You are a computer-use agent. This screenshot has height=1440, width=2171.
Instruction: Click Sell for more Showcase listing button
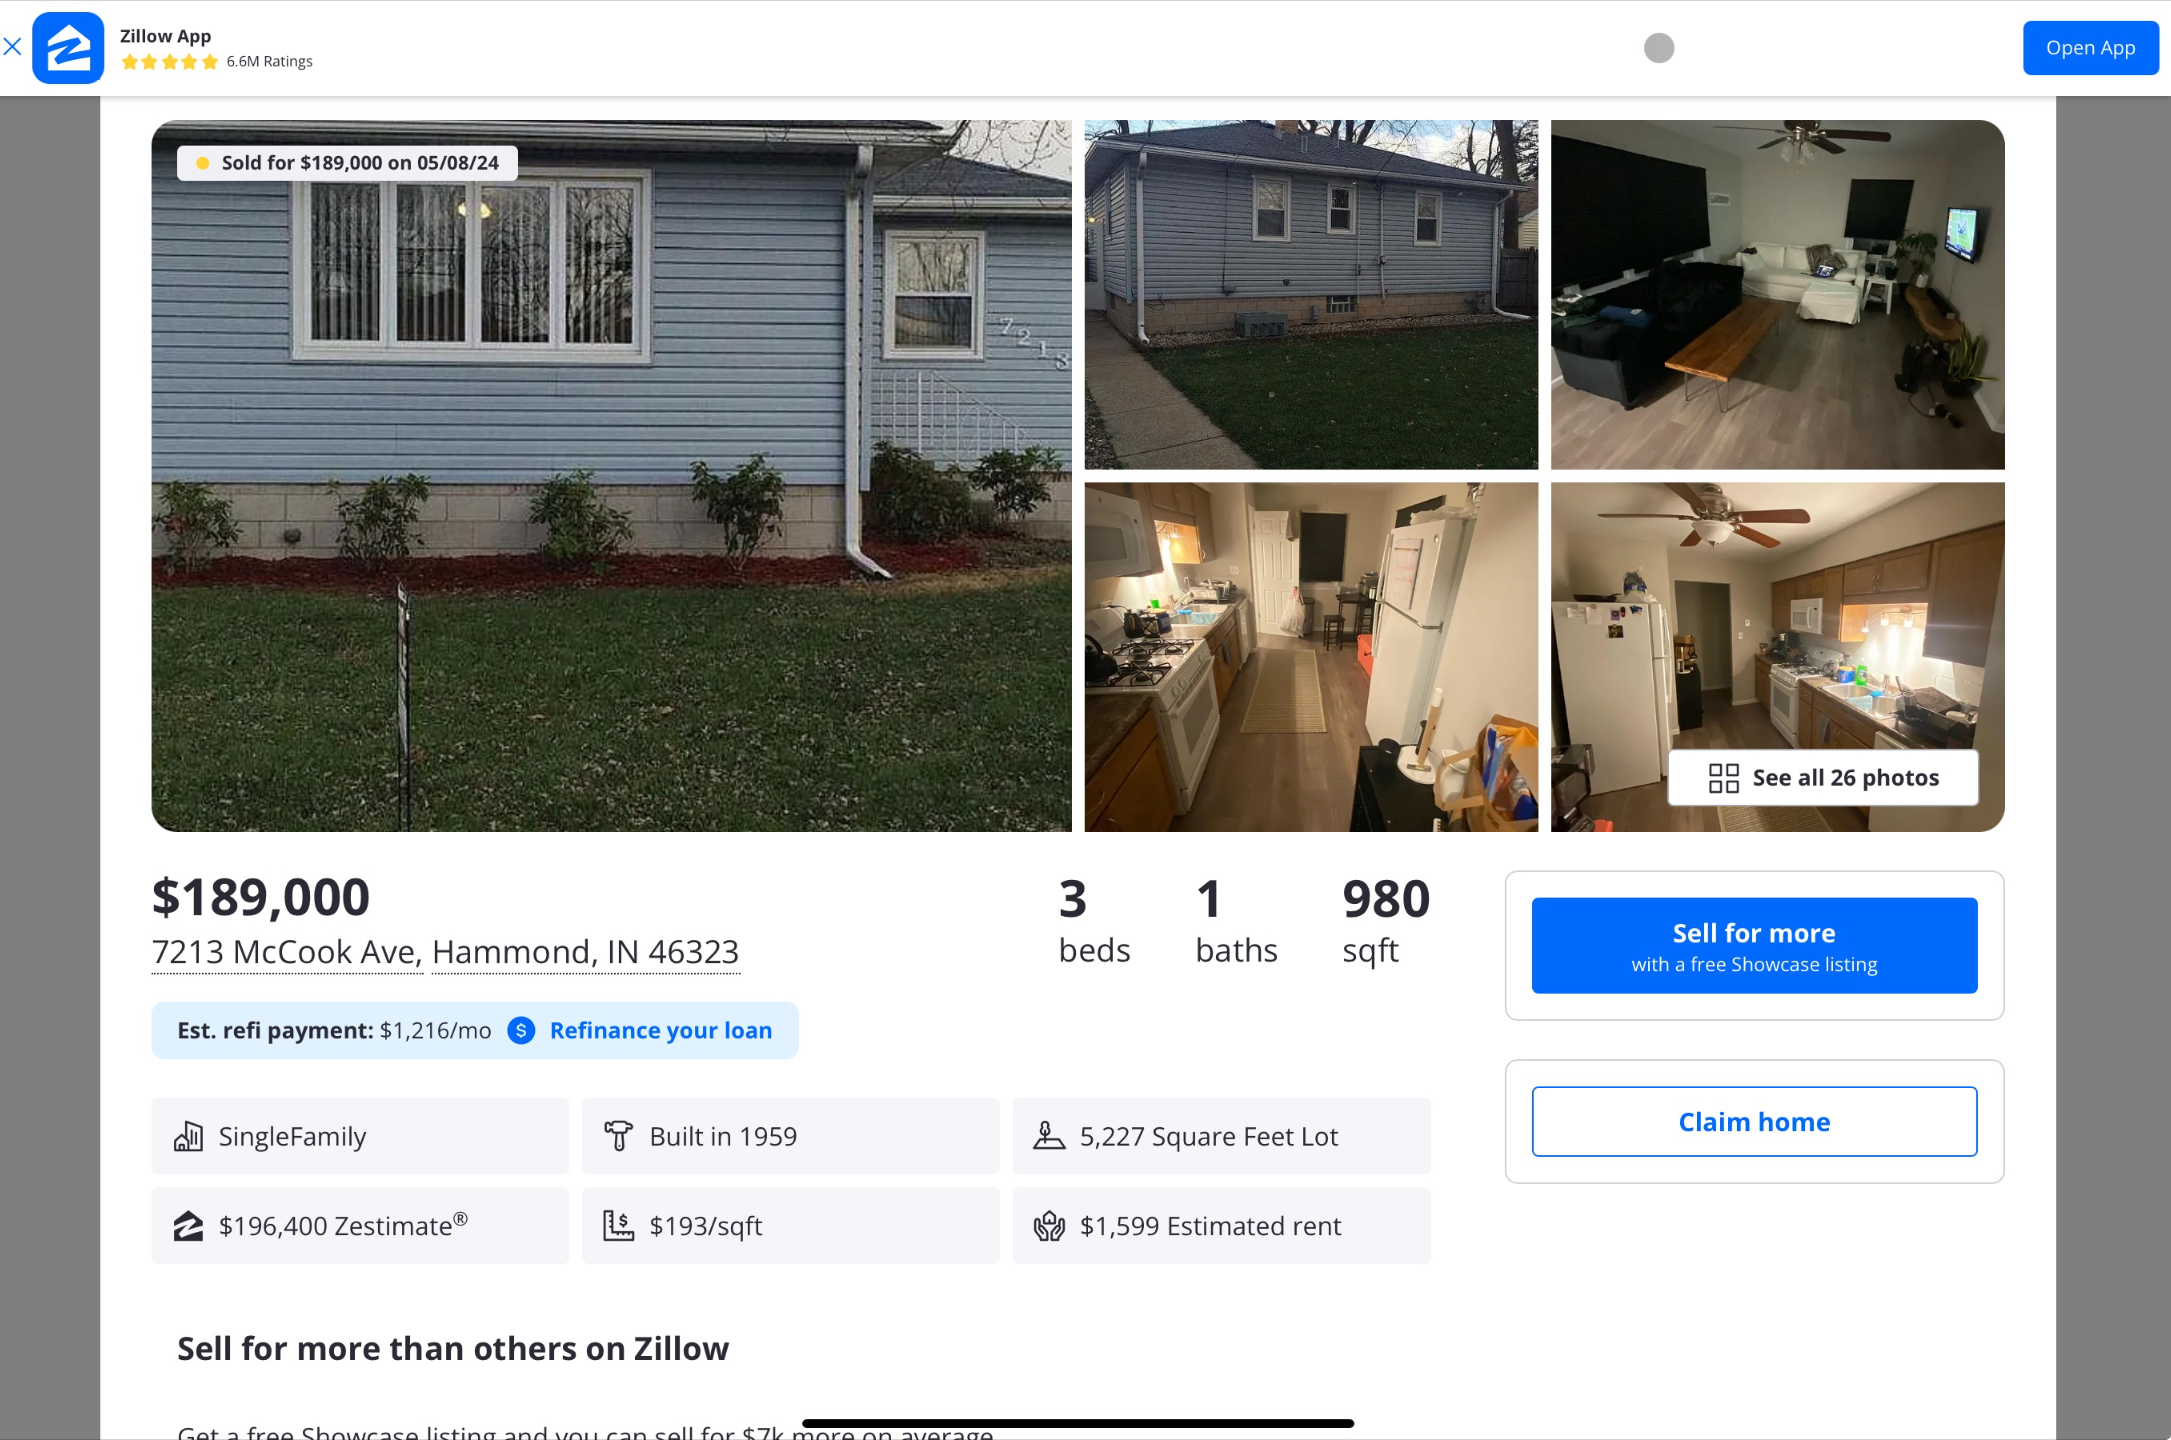point(1754,946)
